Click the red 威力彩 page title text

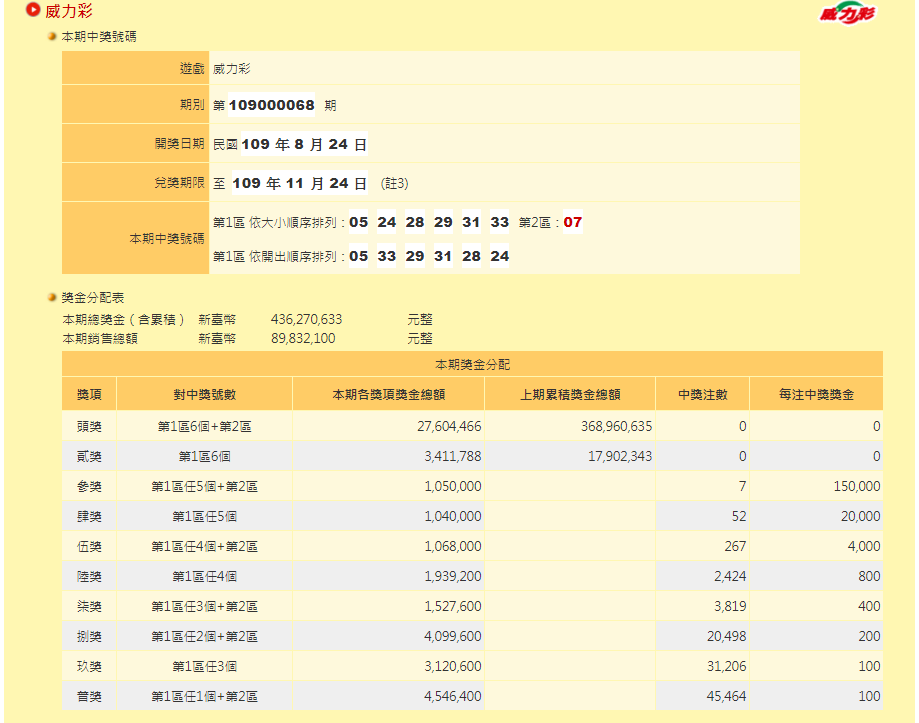point(69,11)
